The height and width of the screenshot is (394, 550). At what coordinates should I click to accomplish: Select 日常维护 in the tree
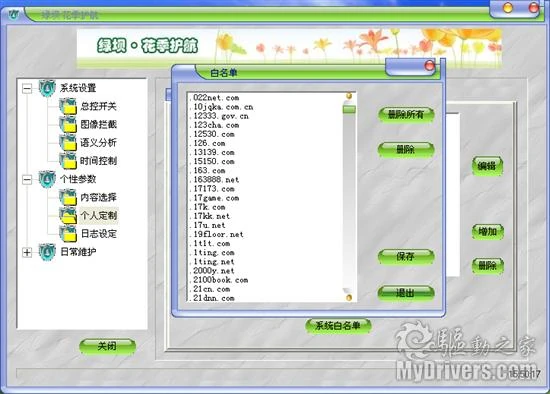pos(78,252)
